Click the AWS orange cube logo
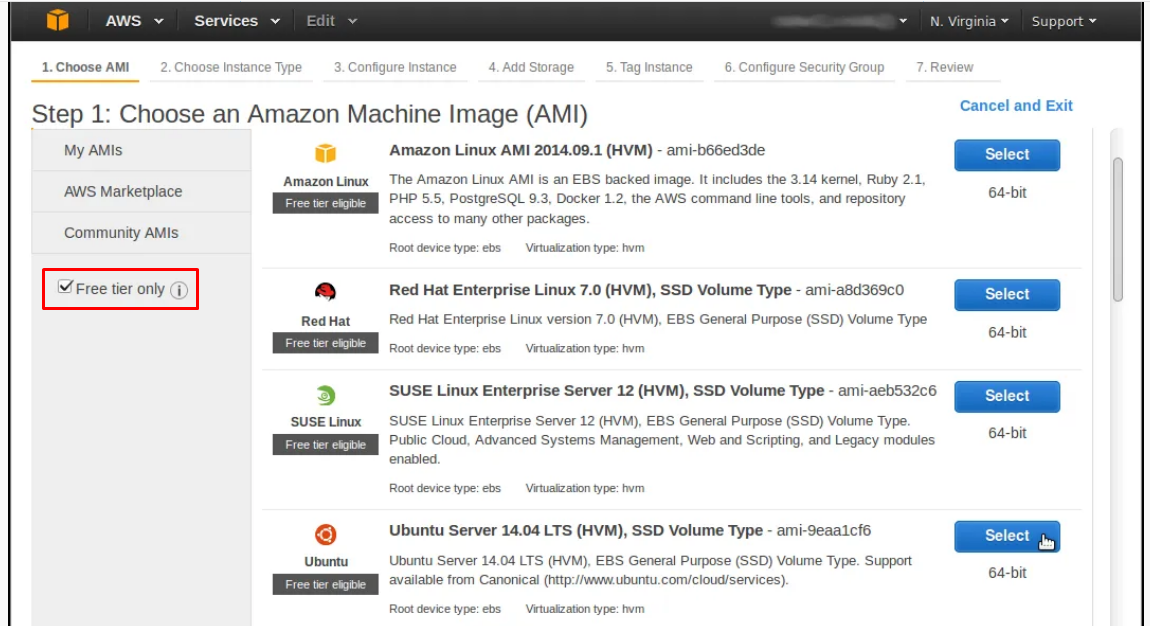This screenshot has width=1150, height=626. (x=57, y=21)
